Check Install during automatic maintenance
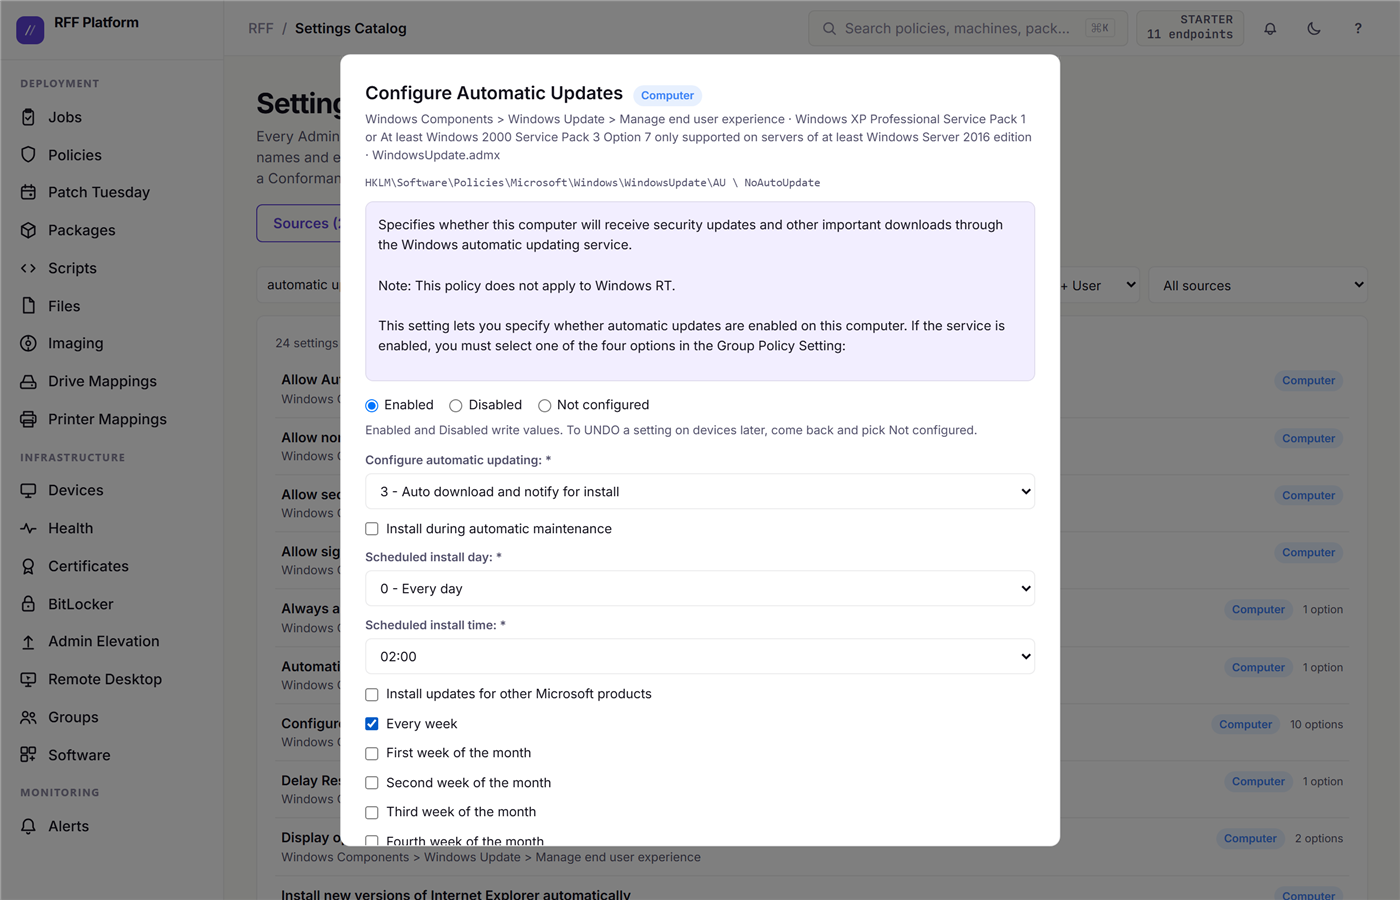 (x=372, y=529)
